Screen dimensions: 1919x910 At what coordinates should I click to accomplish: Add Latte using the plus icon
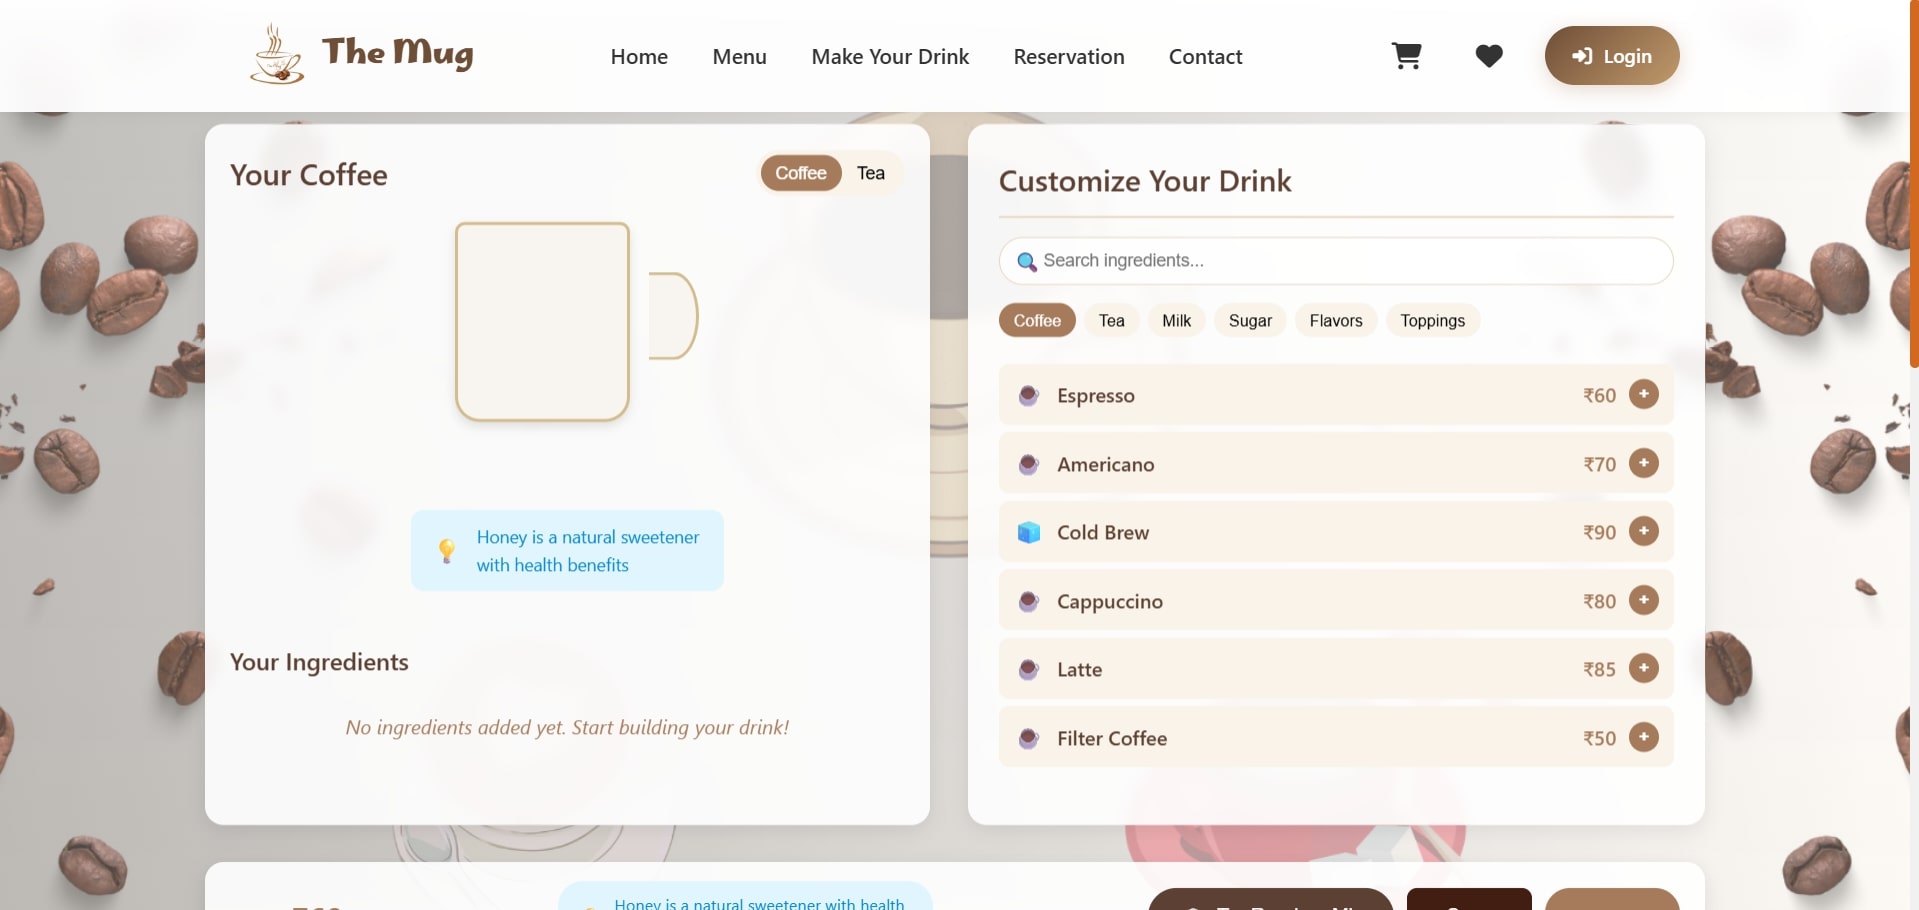(1643, 668)
